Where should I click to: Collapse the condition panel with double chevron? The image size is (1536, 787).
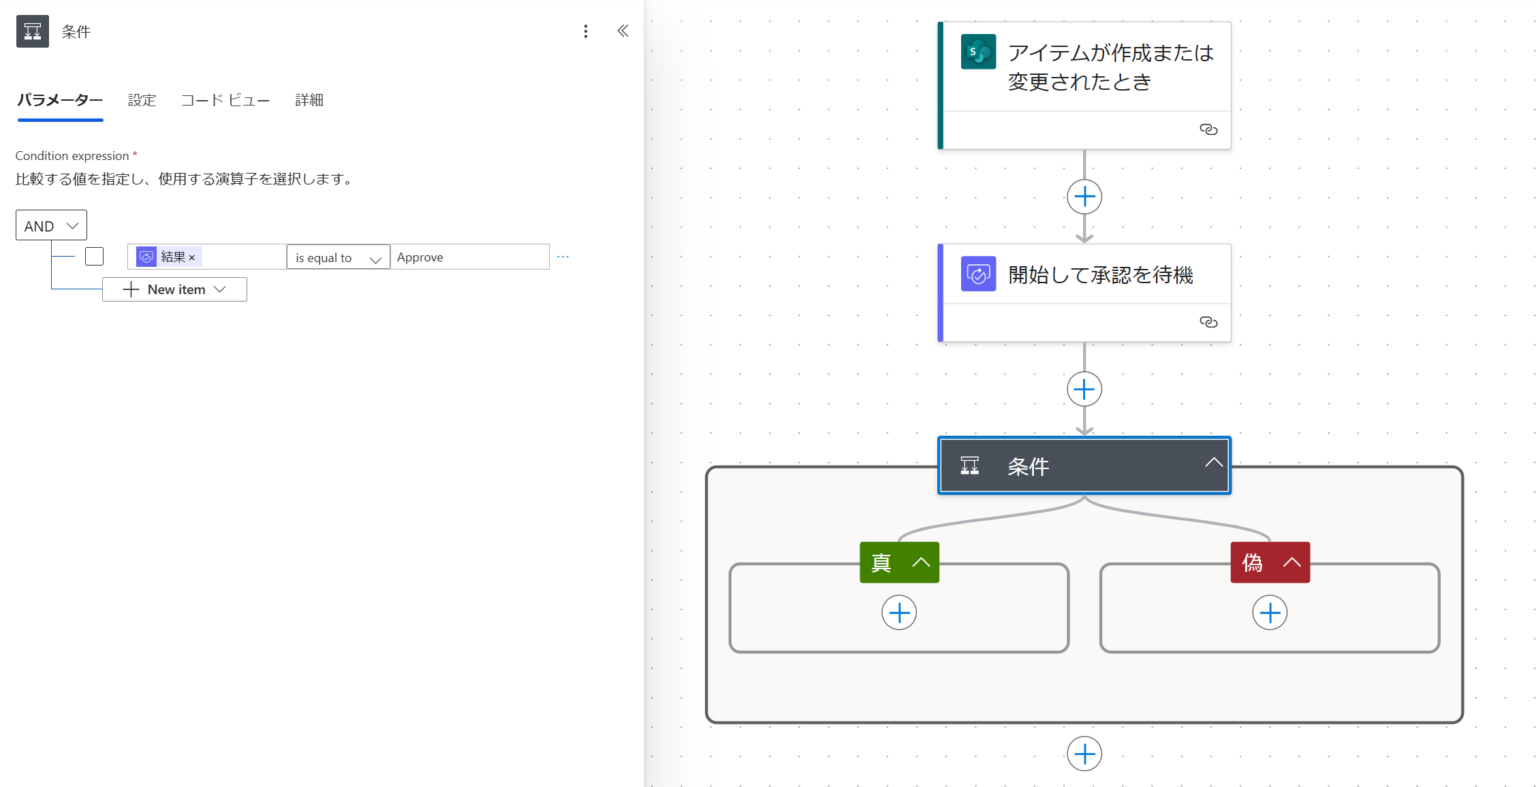[623, 31]
